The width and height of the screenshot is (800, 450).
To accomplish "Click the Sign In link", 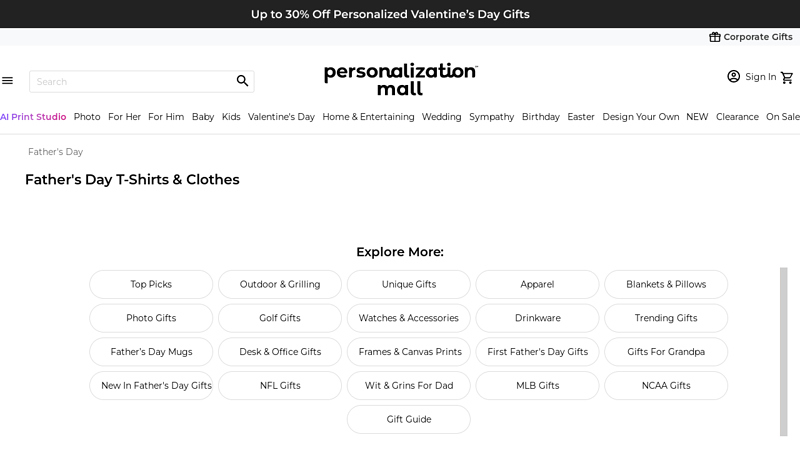I will click(x=760, y=77).
